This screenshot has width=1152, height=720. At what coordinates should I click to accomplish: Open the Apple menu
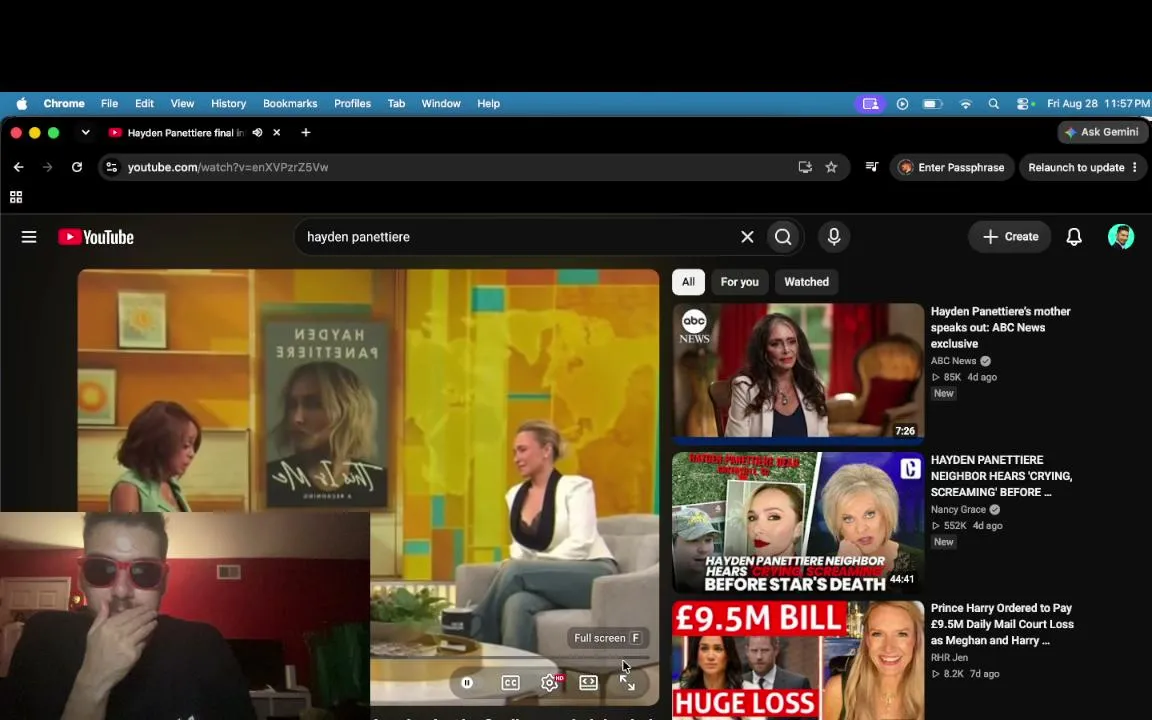(x=22, y=104)
